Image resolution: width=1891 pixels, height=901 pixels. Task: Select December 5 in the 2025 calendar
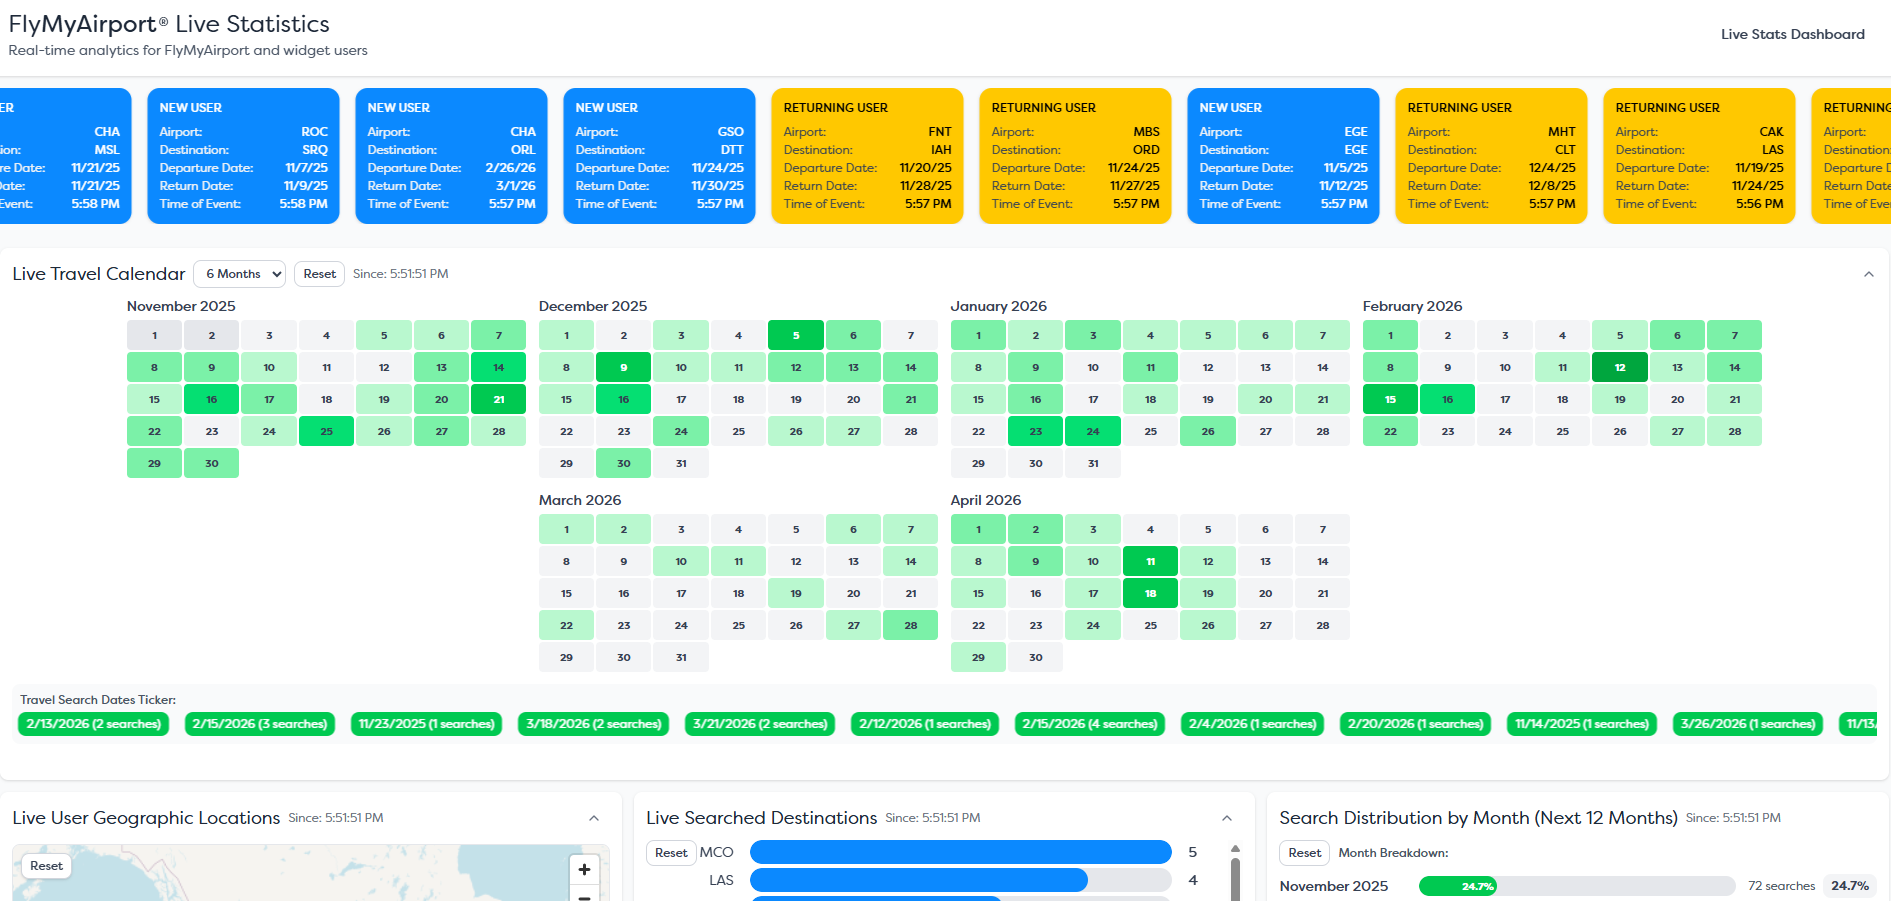(x=795, y=336)
